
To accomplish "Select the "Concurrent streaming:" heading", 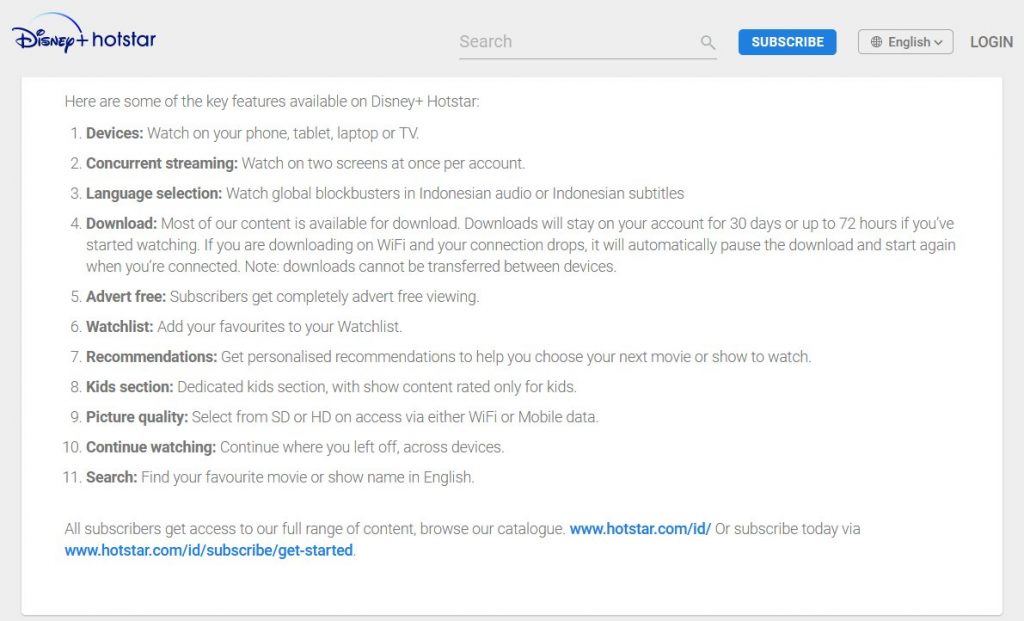I will pyautogui.click(x=162, y=163).
